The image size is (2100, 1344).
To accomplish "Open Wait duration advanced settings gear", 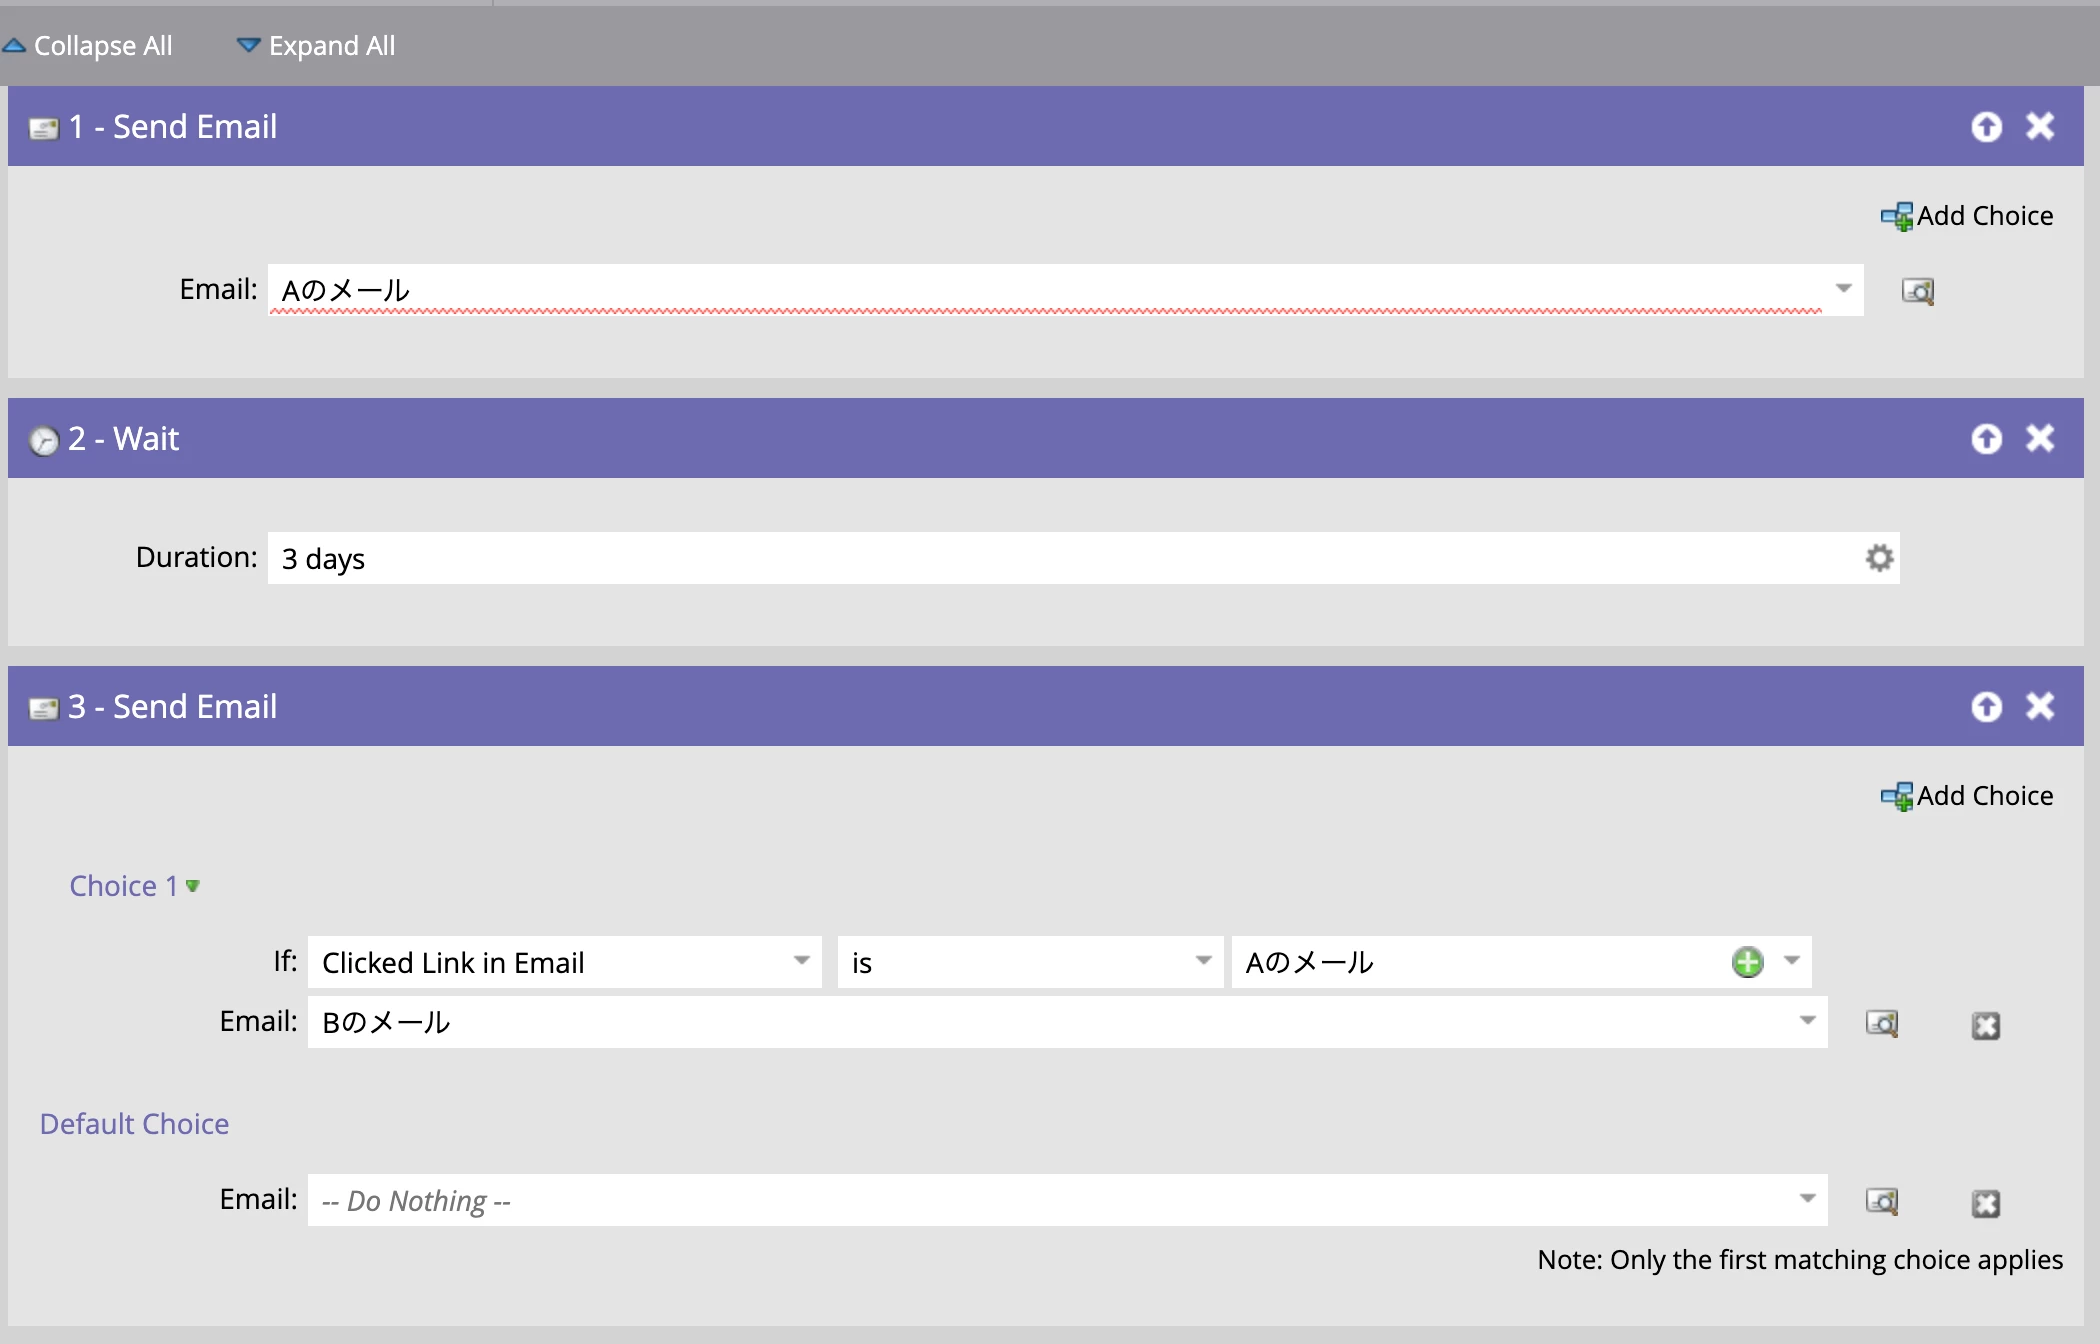I will click(x=1879, y=558).
